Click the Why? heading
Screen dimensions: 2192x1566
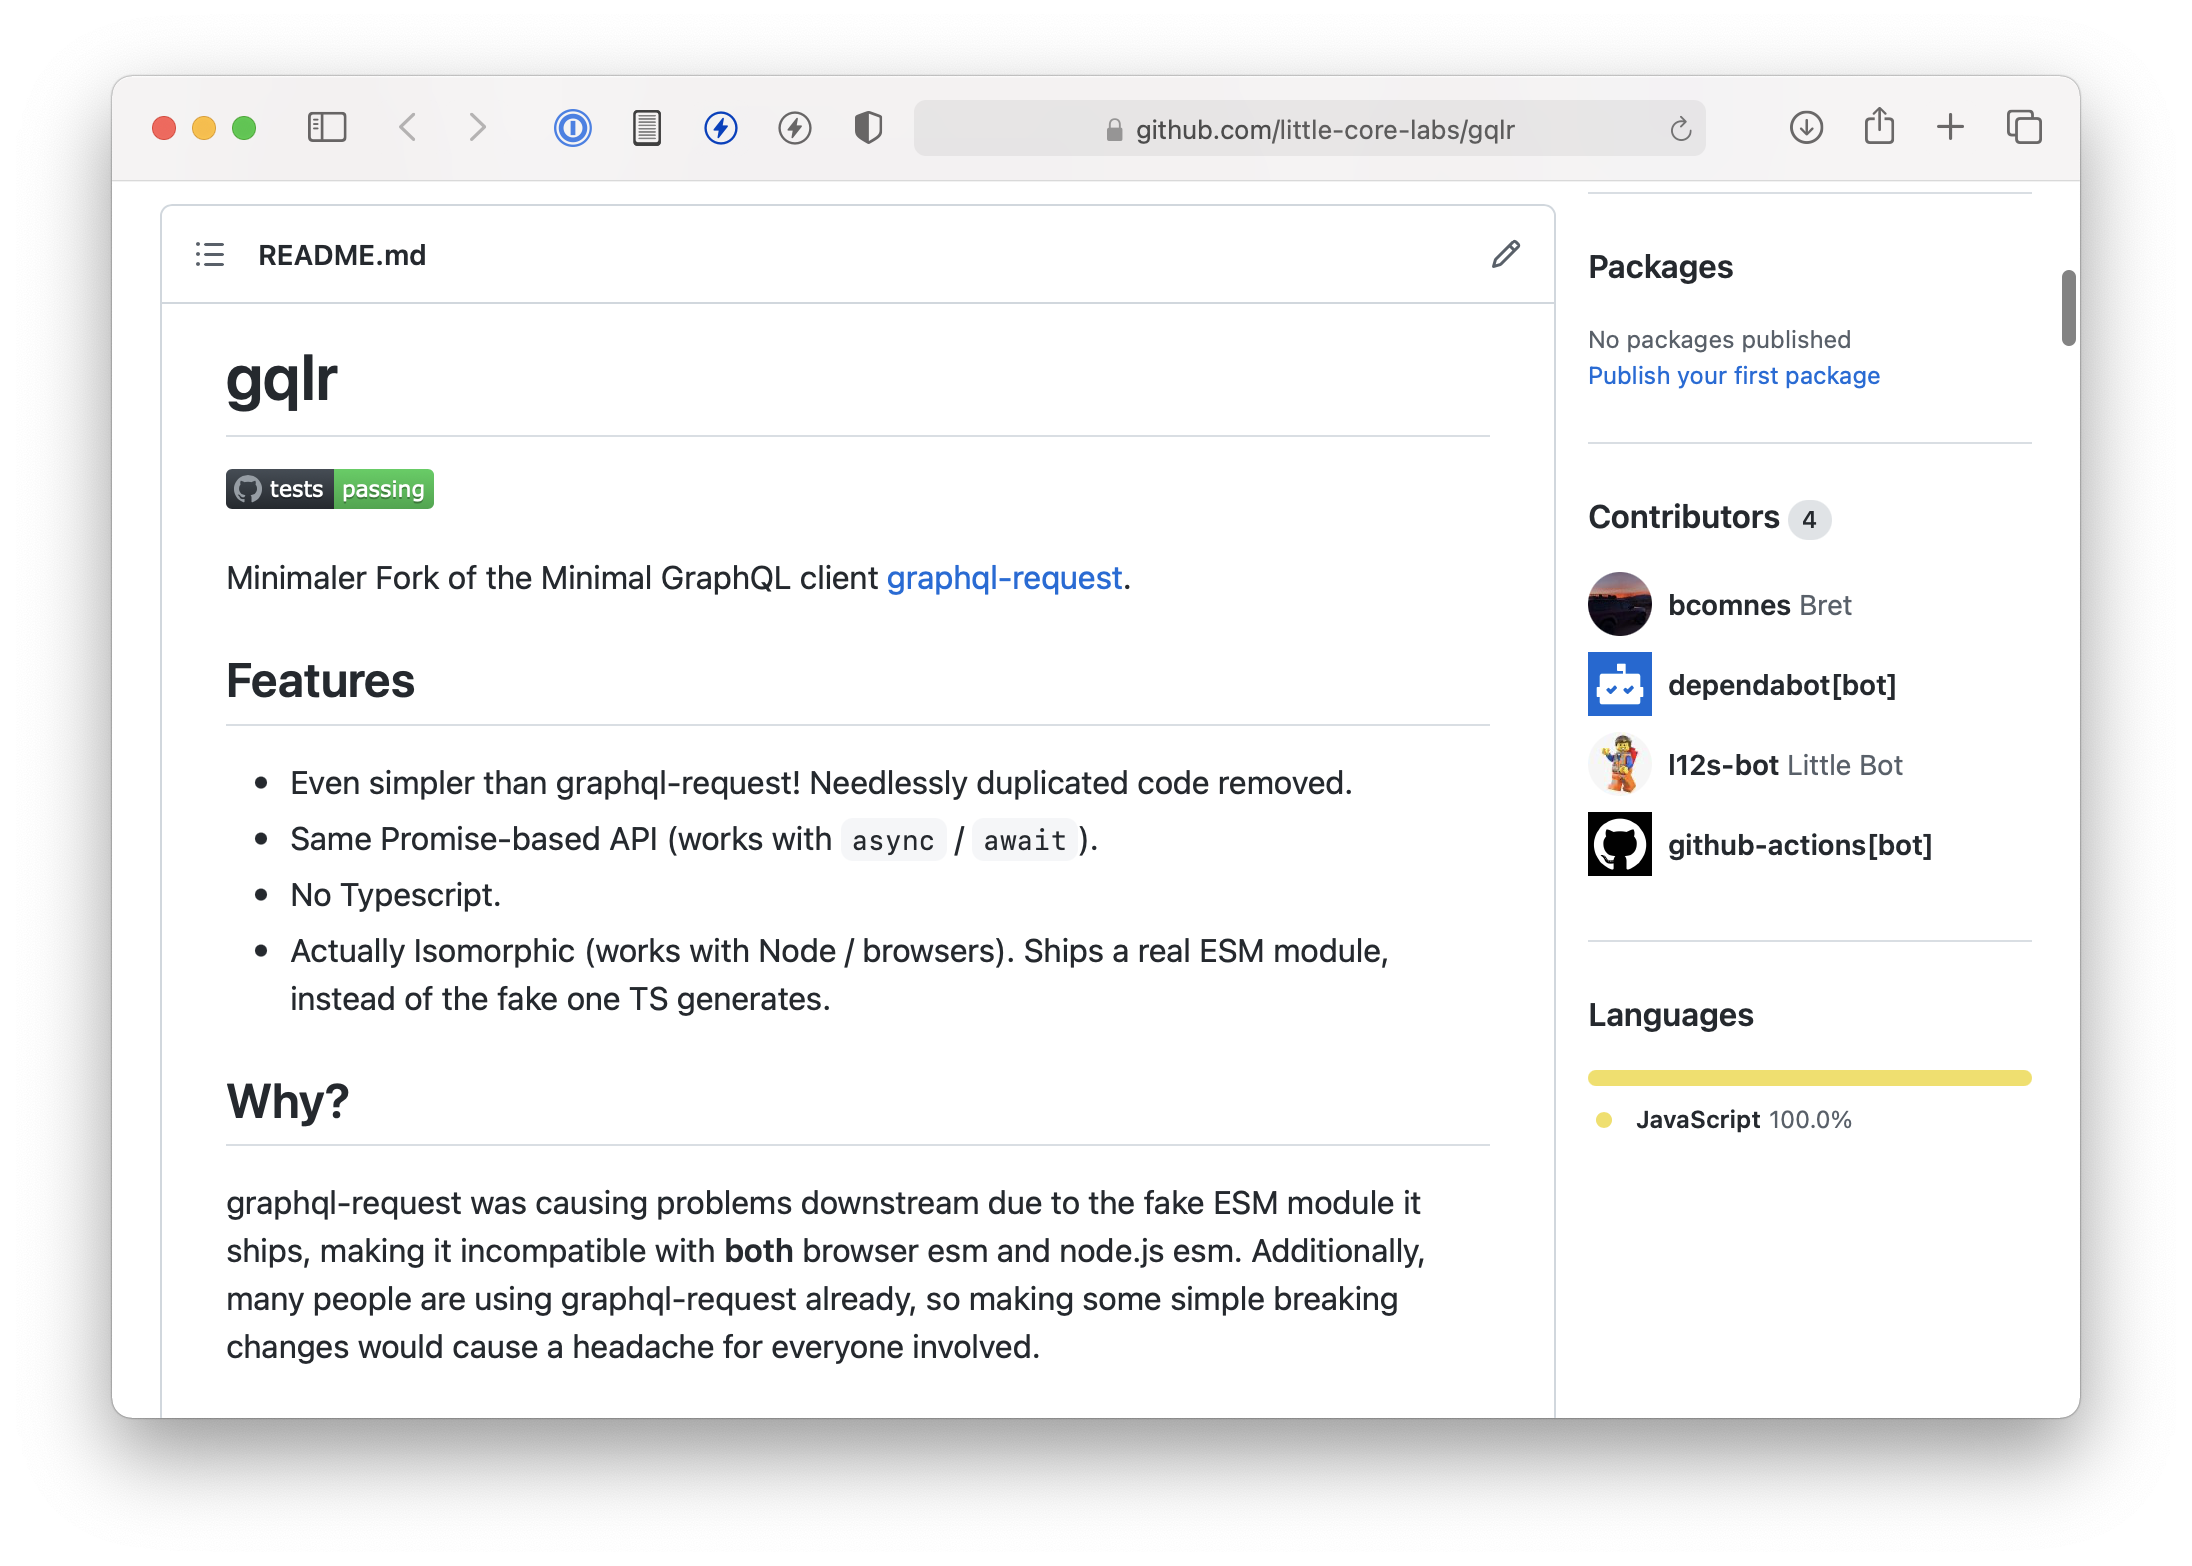point(288,1101)
